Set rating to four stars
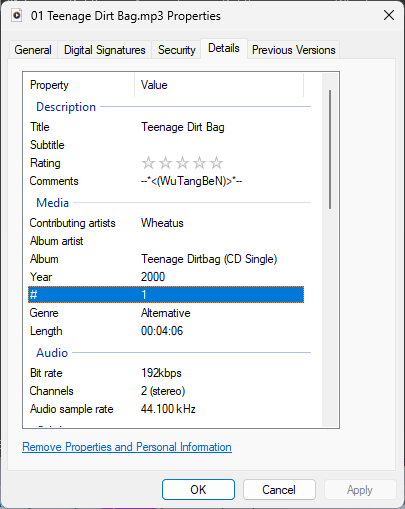Screen dimensions: 405x509 199,163
